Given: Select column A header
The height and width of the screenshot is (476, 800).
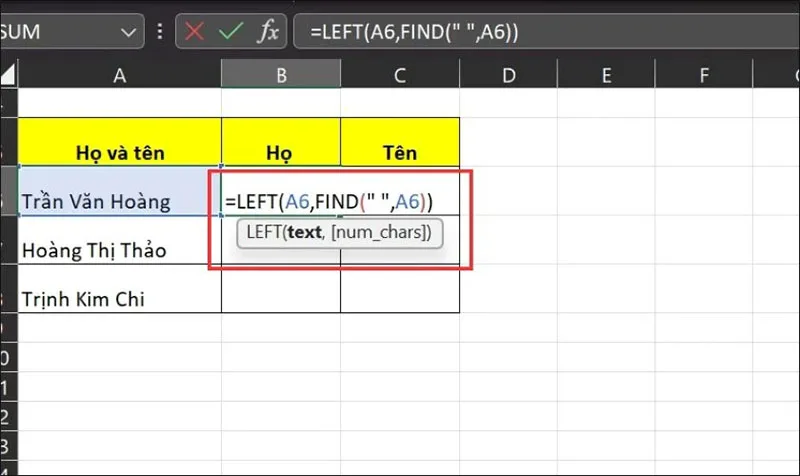Looking at the screenshot, I should tap(119, 74).
